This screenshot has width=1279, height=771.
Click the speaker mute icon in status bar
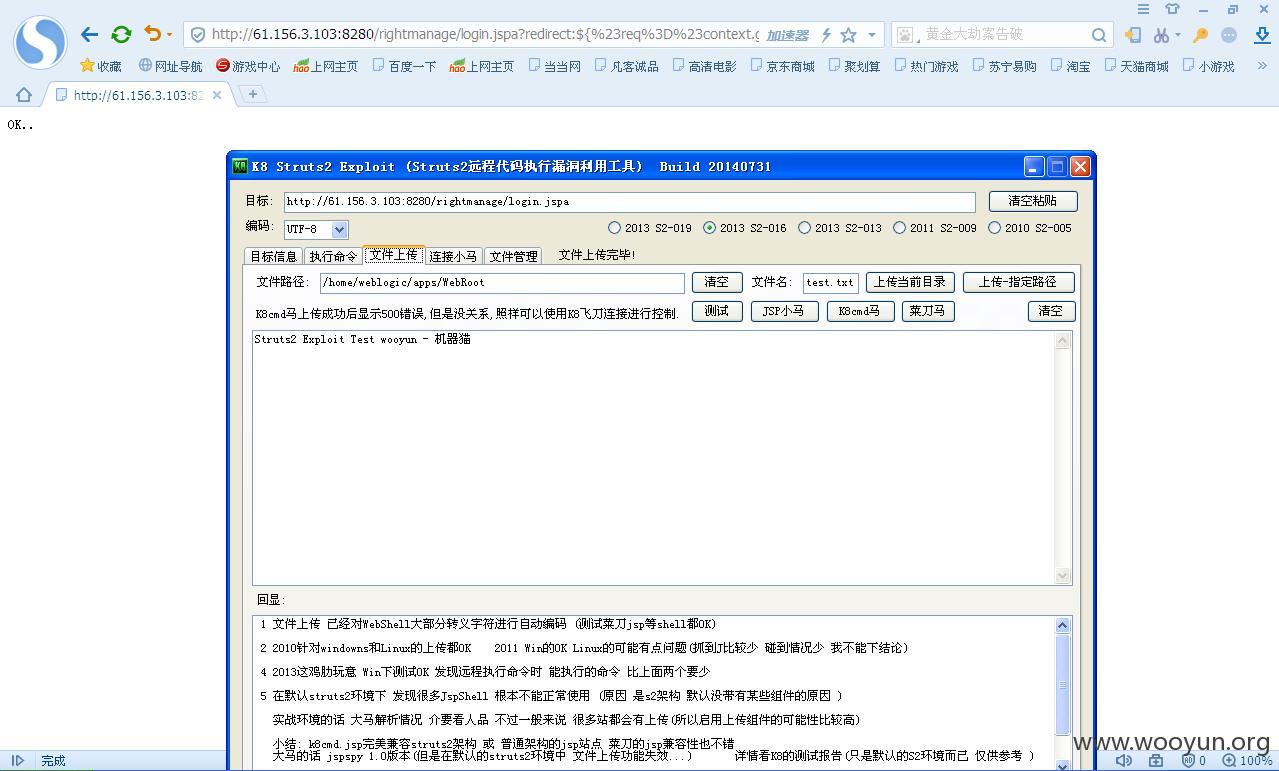coord(1124,760)
